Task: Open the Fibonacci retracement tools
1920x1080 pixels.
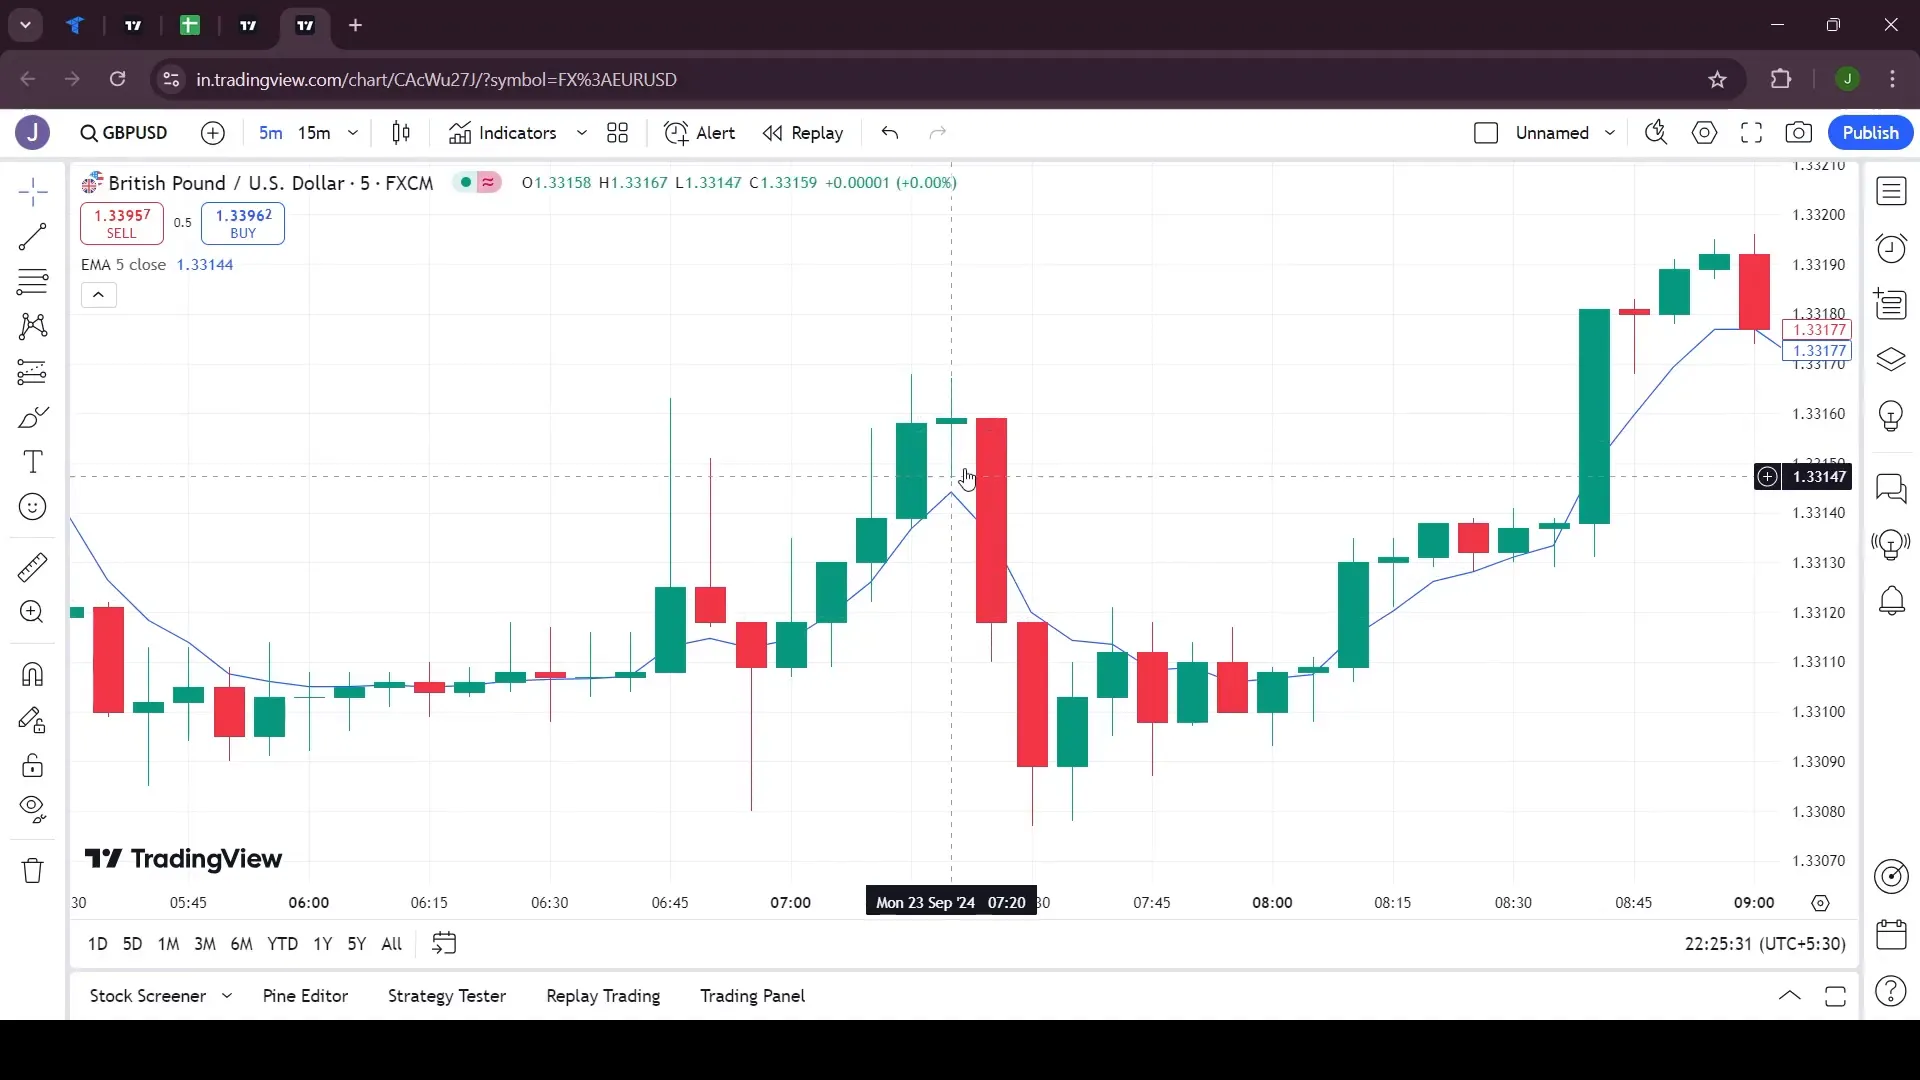Action: click(x=32, y=282)
